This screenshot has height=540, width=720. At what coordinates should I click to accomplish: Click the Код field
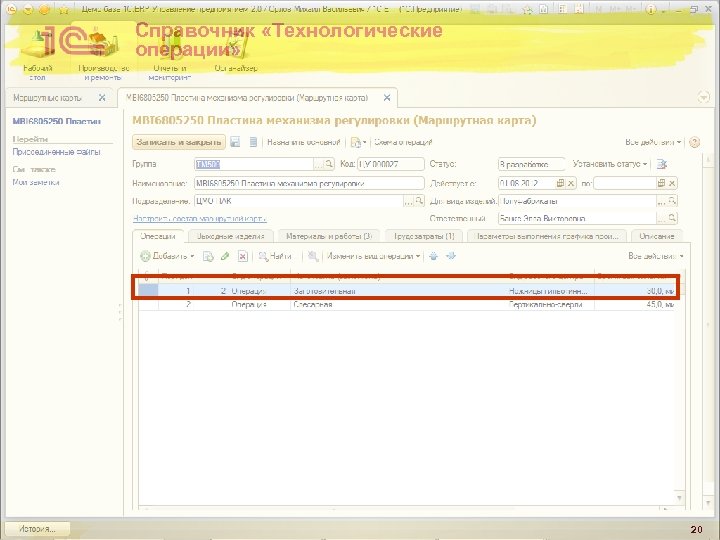point(391,164)
